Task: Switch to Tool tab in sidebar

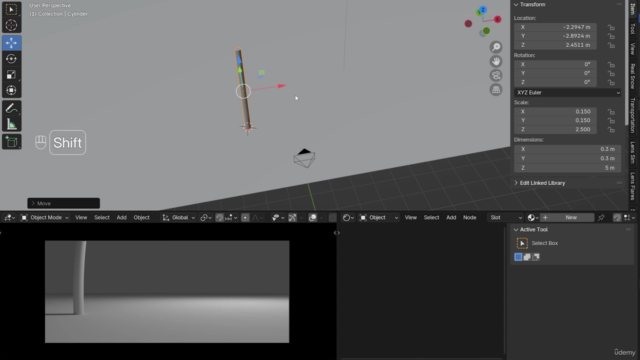Action: pyautogui.click(x=632, y=29)
